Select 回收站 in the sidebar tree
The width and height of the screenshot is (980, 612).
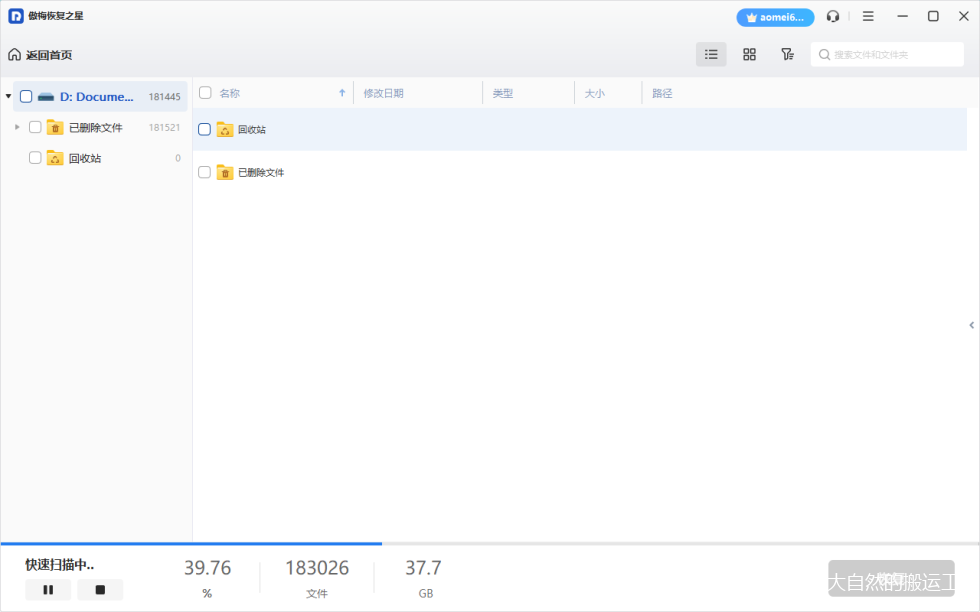[x=85, y=158]
